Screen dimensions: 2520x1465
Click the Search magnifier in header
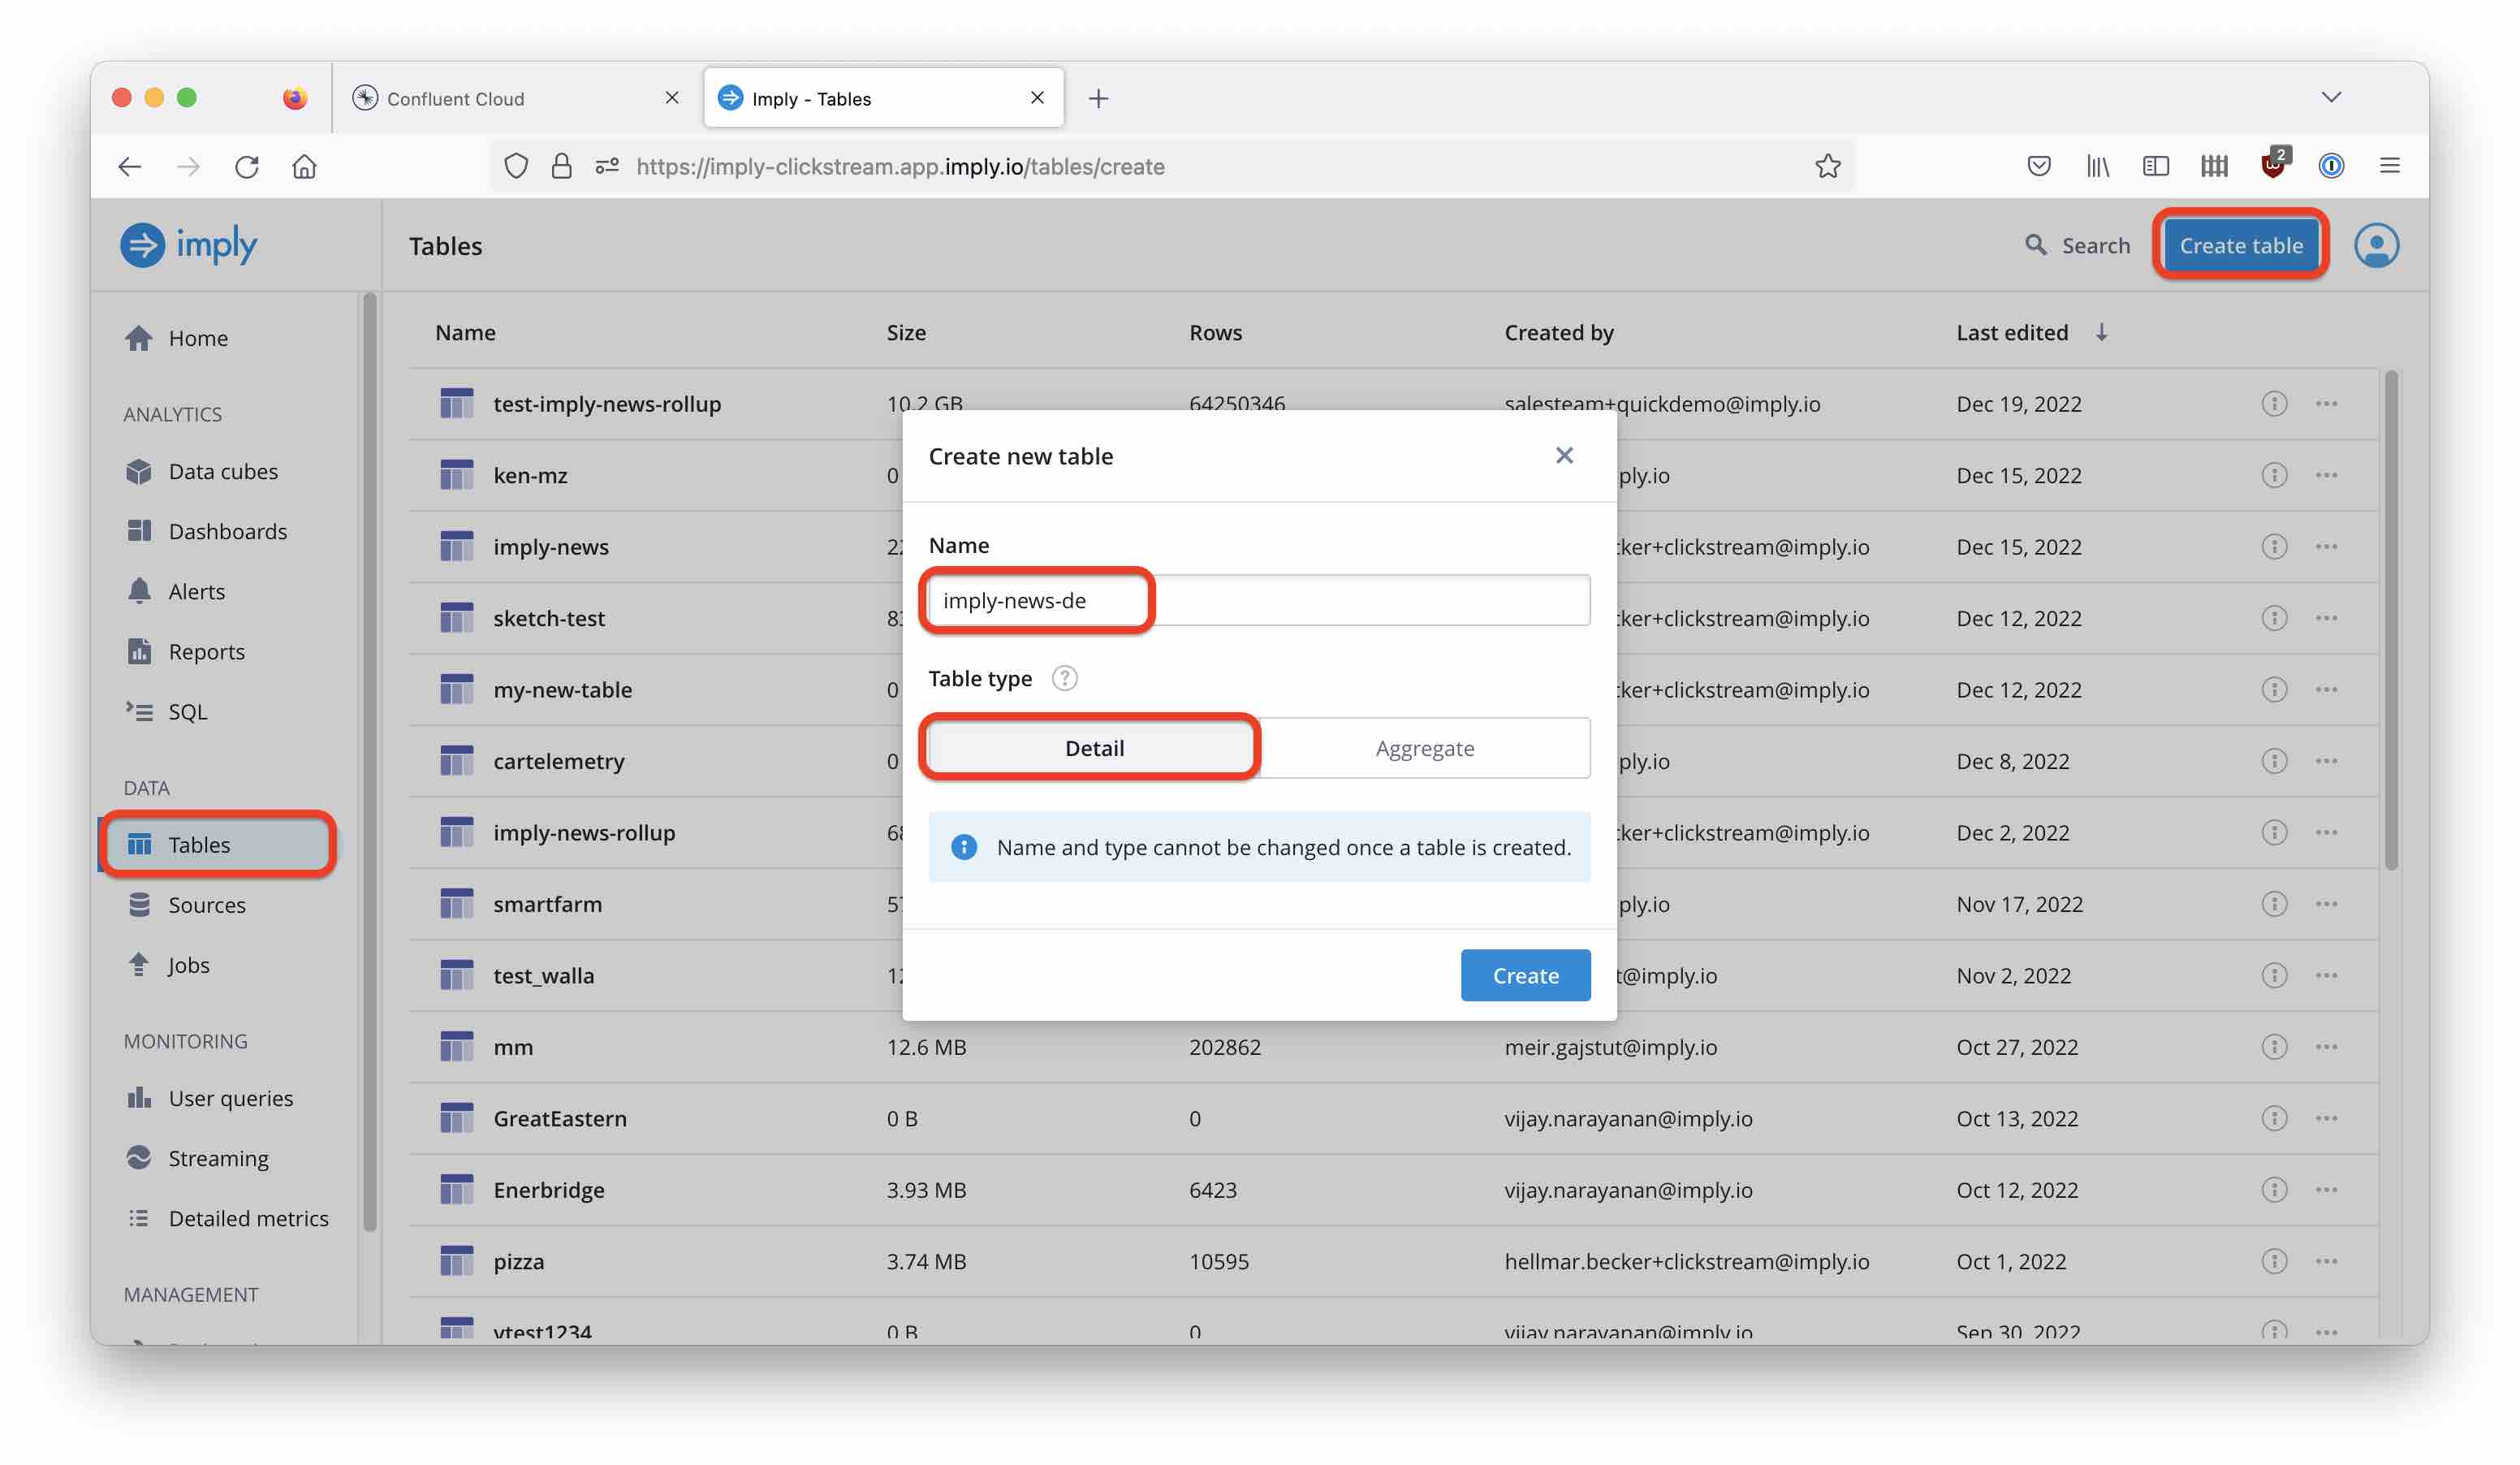point(2034,245)
